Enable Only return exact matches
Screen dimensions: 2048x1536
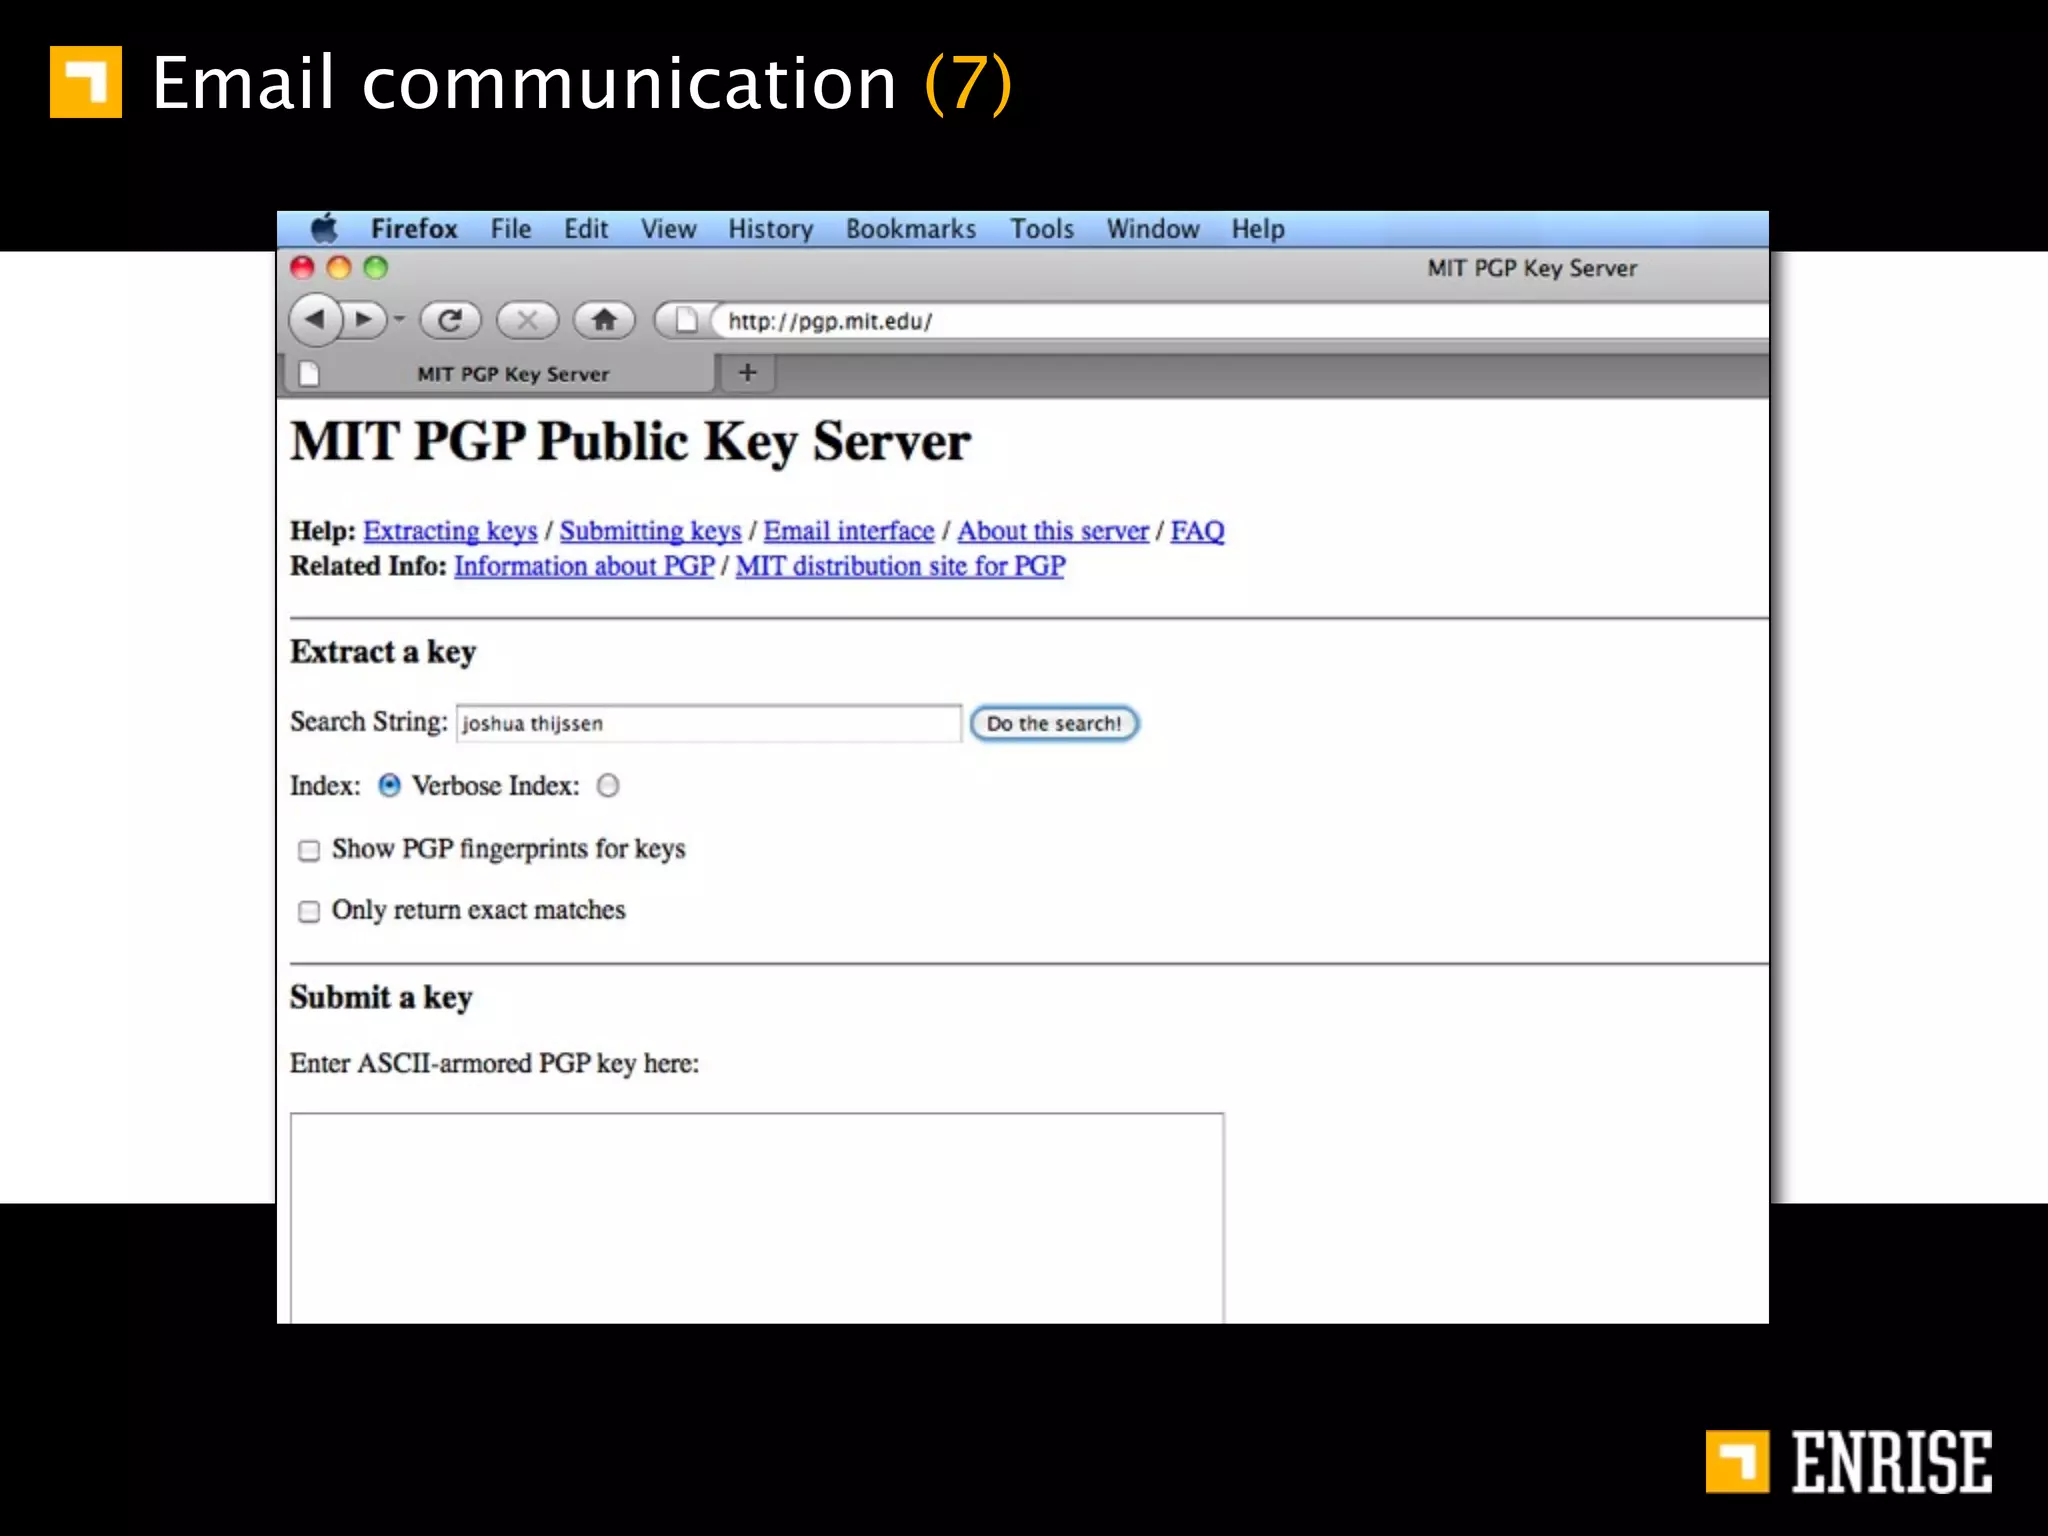(x=309, y=911)
